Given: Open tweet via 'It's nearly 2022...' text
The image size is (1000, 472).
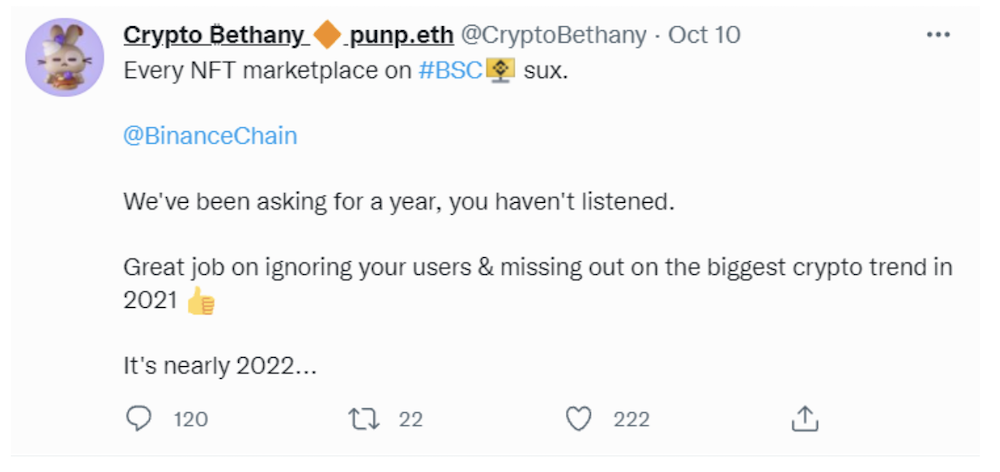Looking at the screenshot, I should tap(220, 367).
